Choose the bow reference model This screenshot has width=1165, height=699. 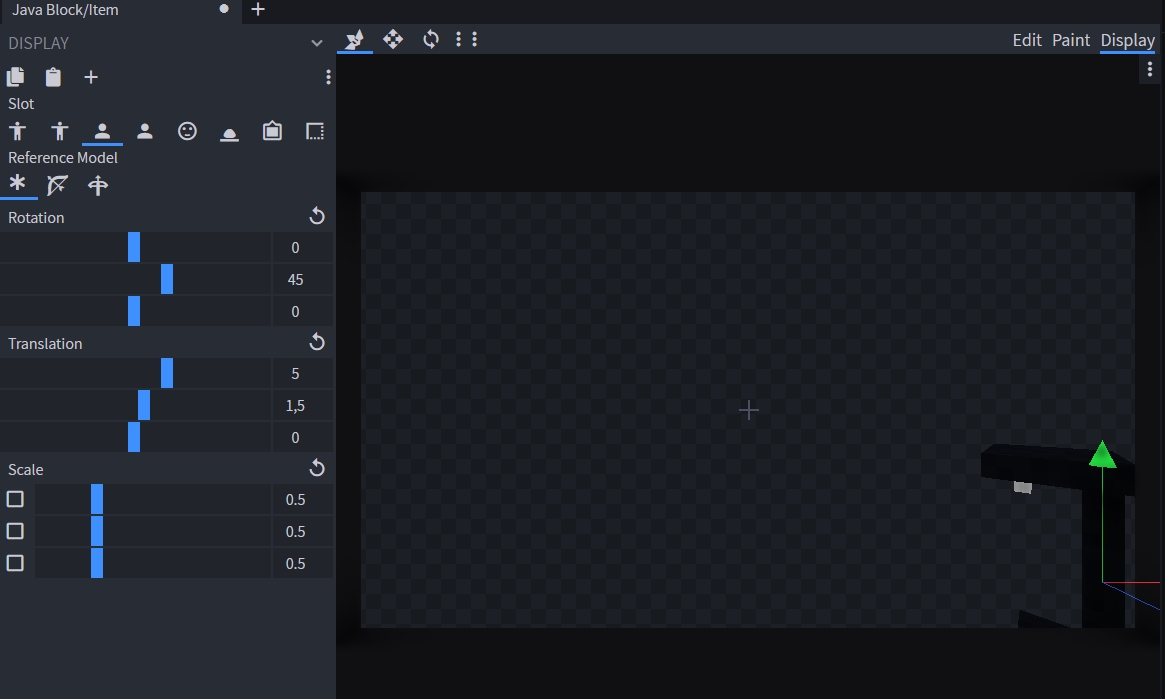click(x=58, y=185)
